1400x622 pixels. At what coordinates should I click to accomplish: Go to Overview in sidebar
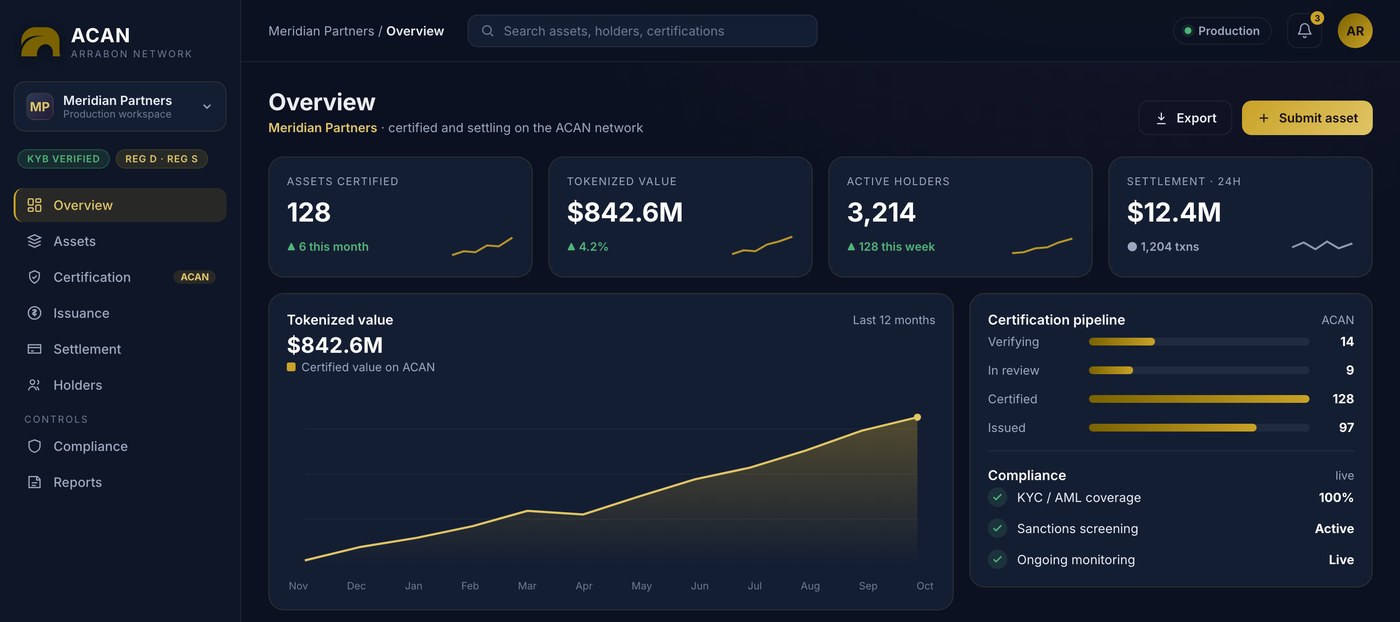120,205
